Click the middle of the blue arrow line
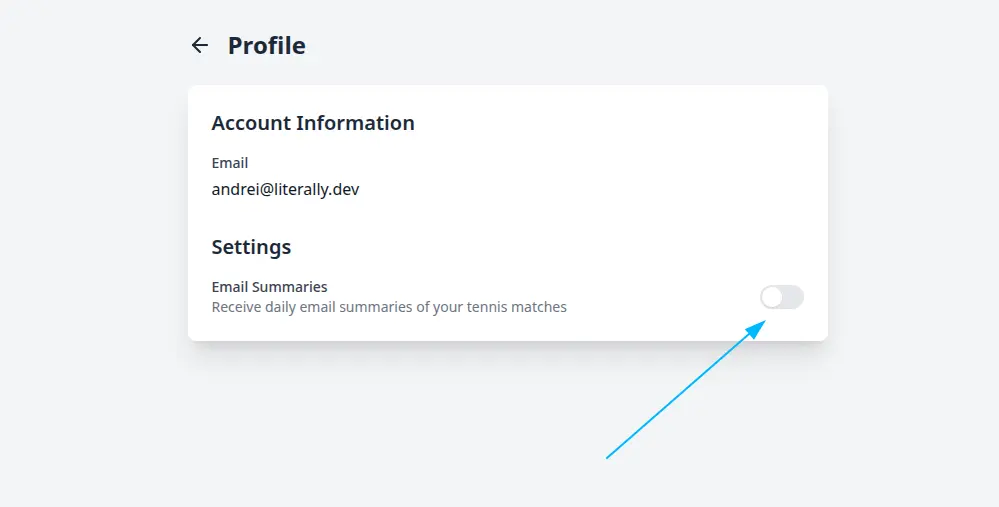Viewport: 999px width, 507px height. [x=685, y=391]
